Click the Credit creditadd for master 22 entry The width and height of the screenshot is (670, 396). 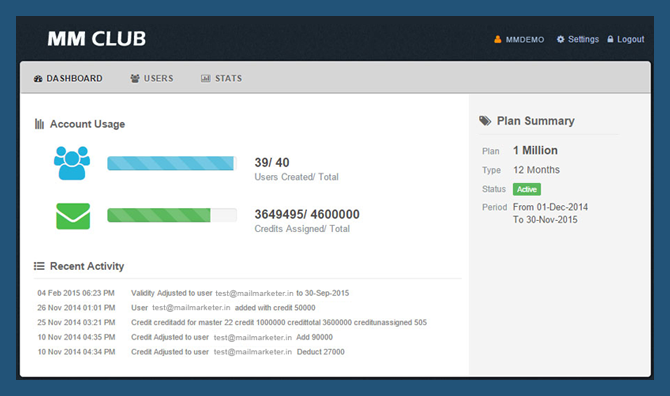point(279,323)
